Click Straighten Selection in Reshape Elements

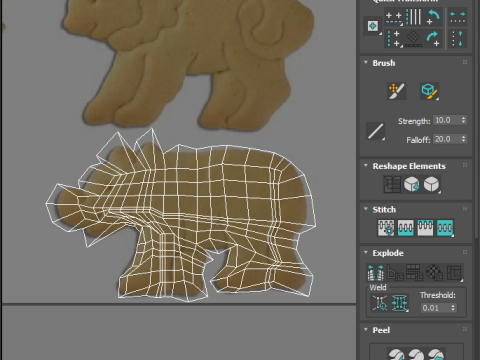tap(392, 184)
